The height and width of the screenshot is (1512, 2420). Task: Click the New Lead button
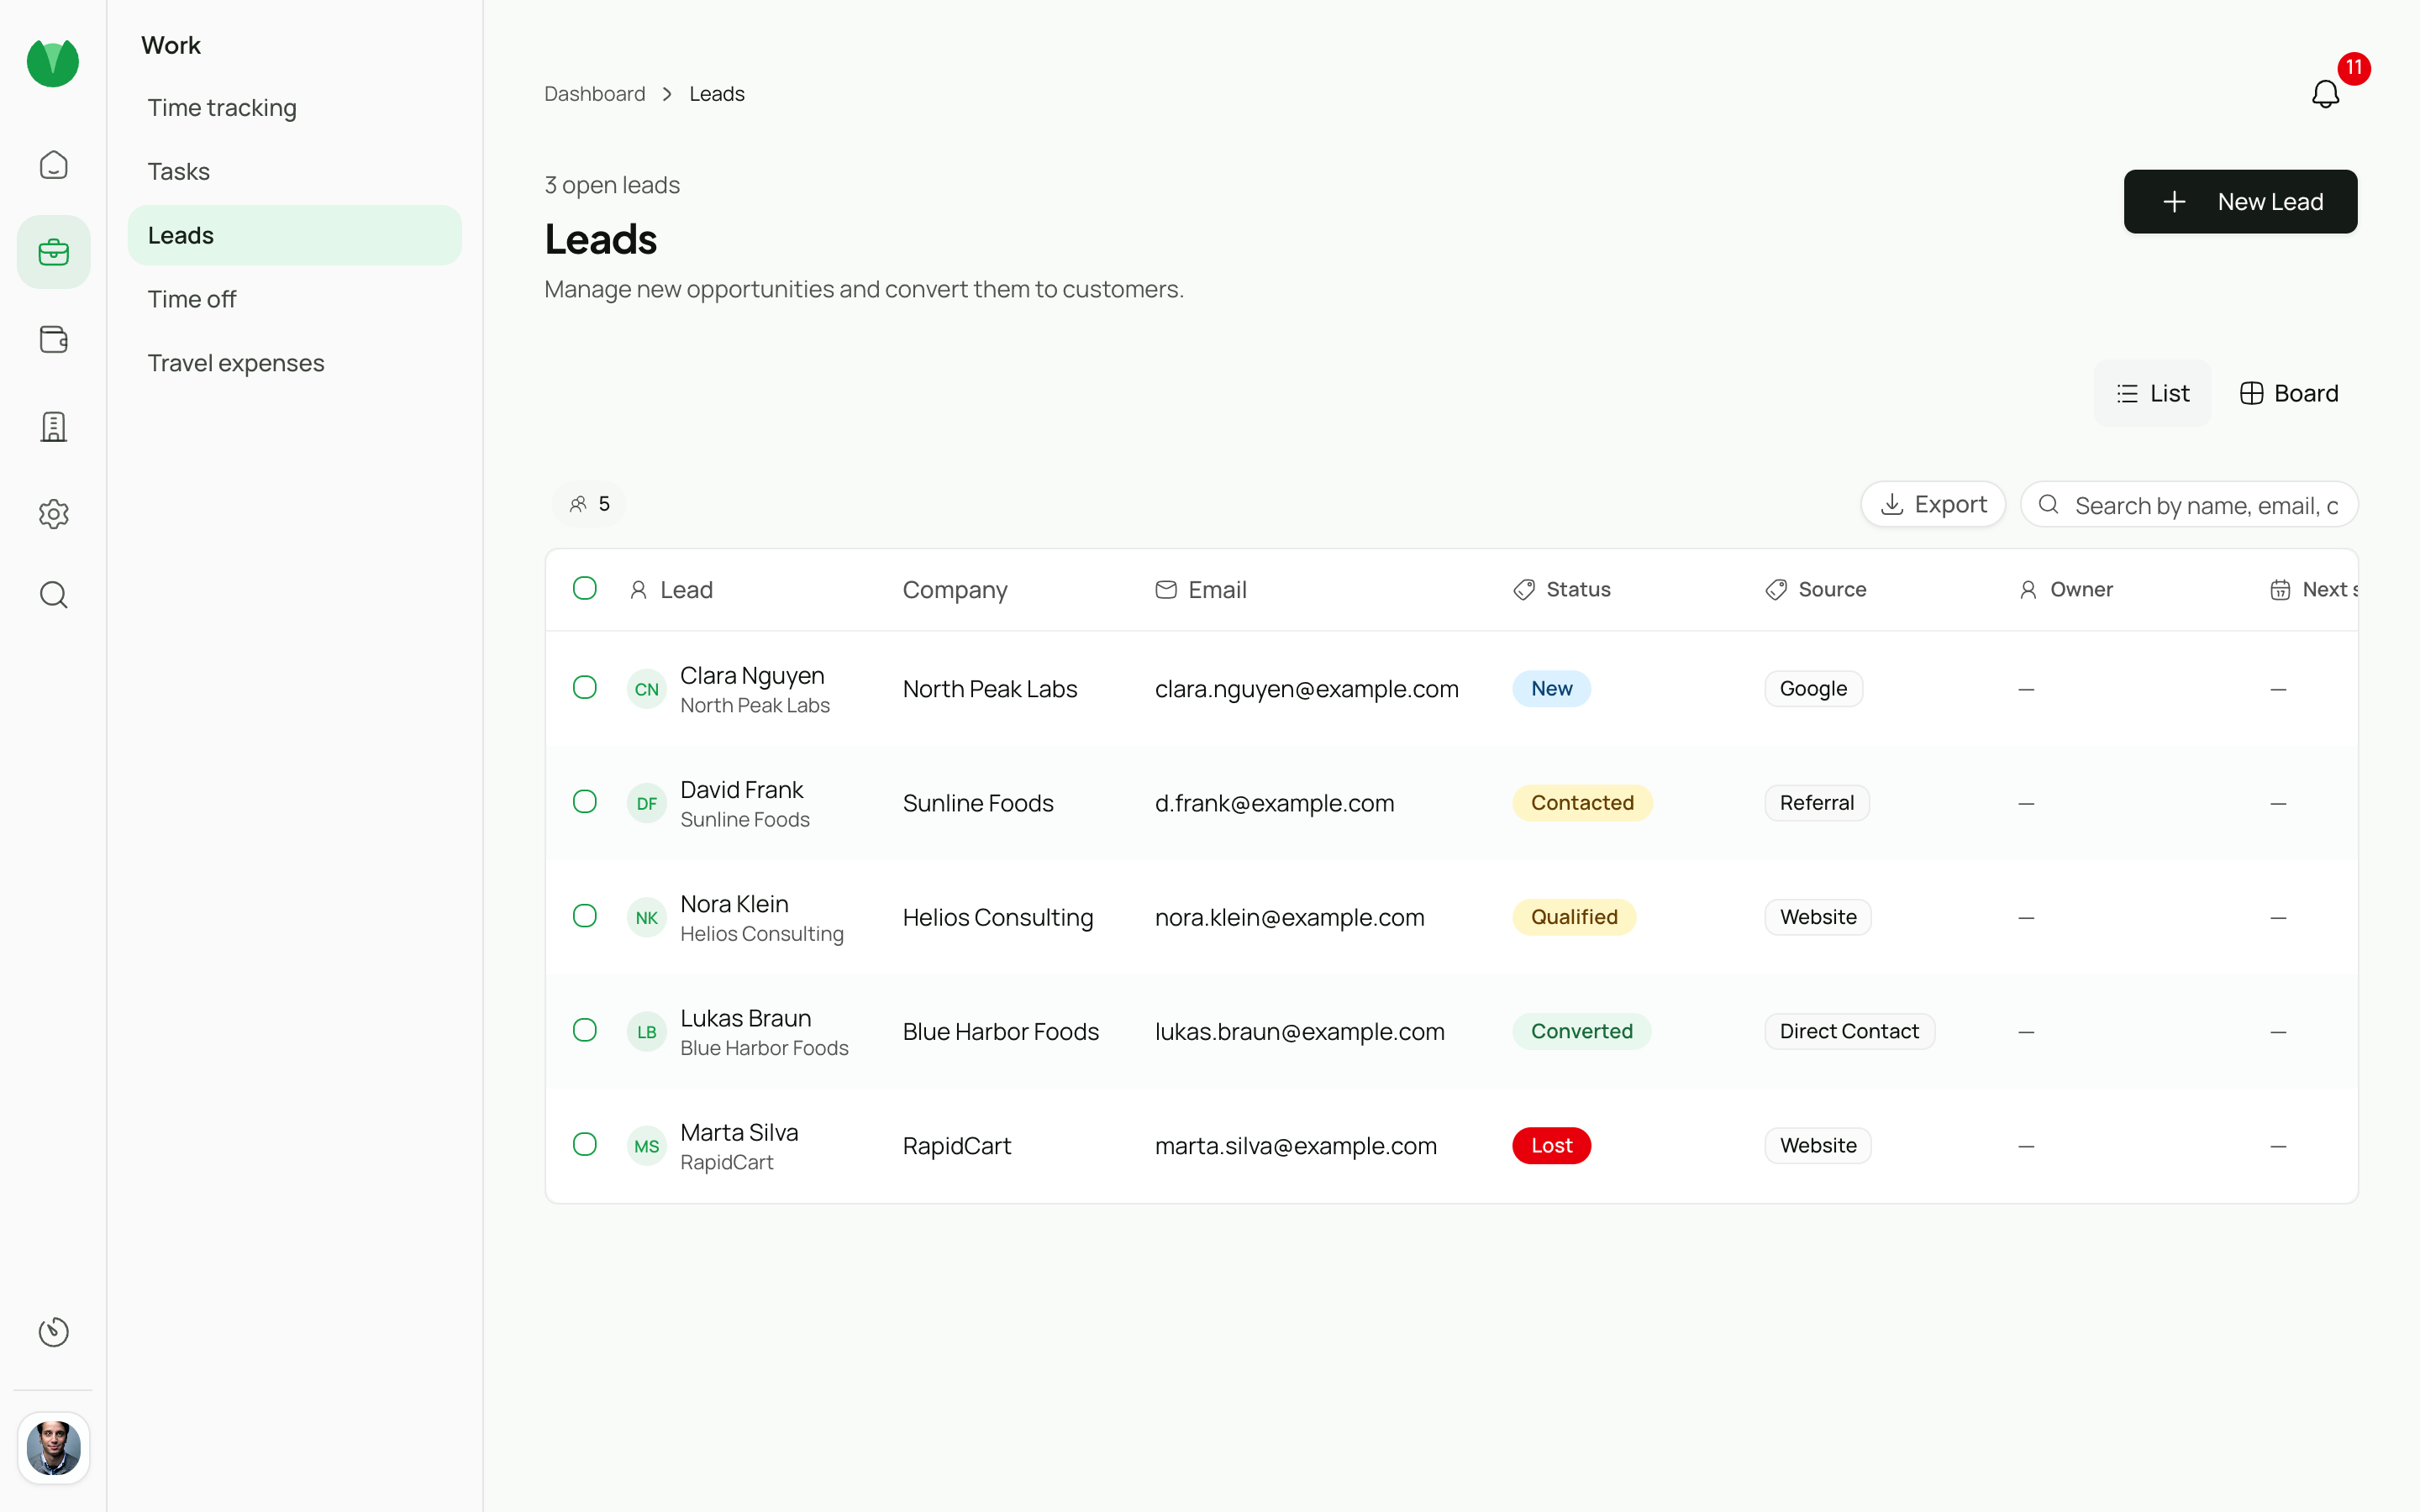pyautogui.click(x=2240, y=202)
